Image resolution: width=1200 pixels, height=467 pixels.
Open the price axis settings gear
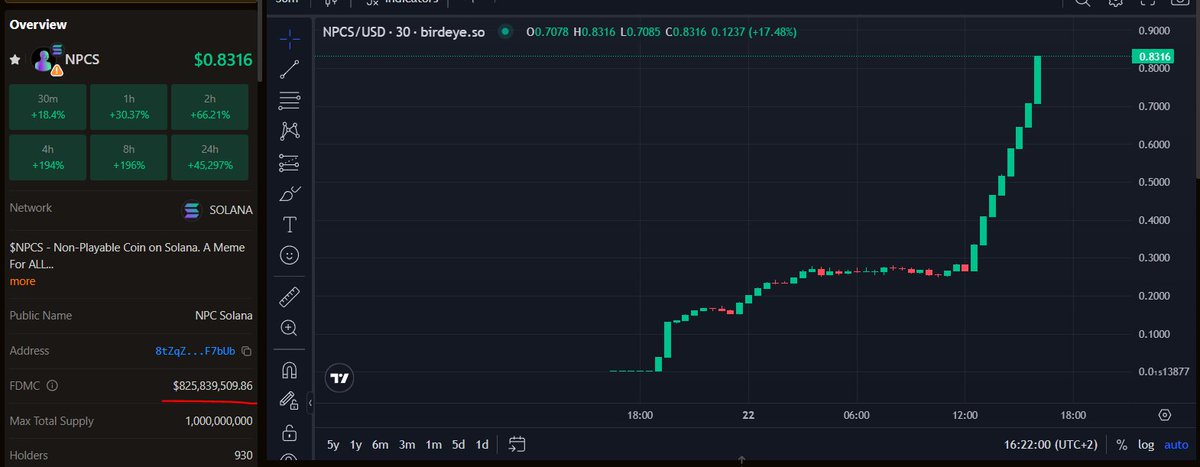pyautogui.click(x=1164, y=414)
